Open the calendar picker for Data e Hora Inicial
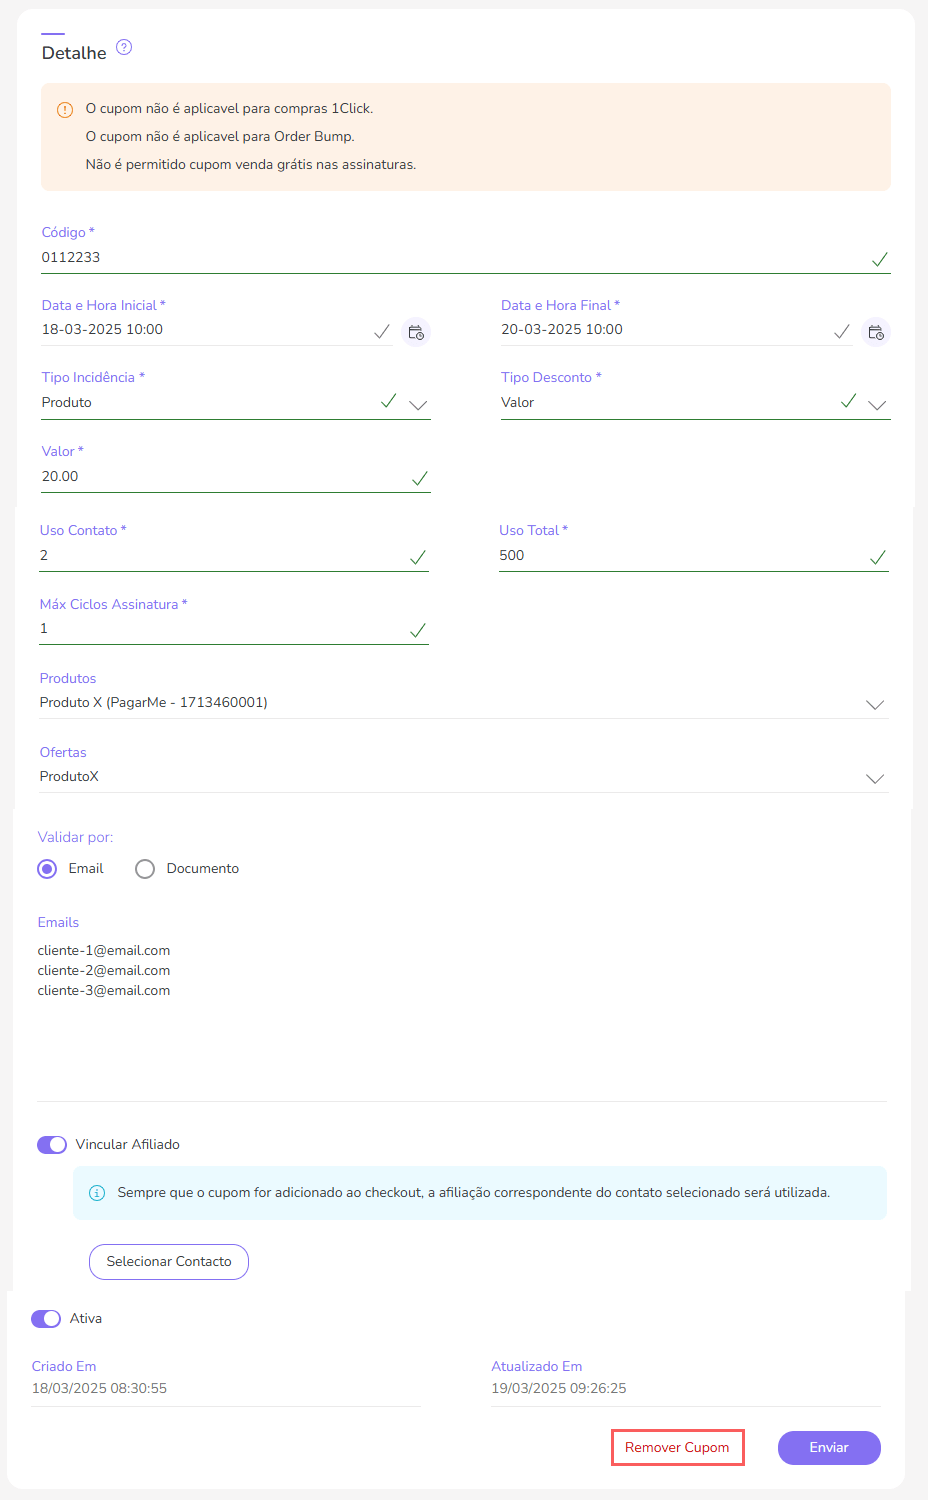 click(416, 332)
